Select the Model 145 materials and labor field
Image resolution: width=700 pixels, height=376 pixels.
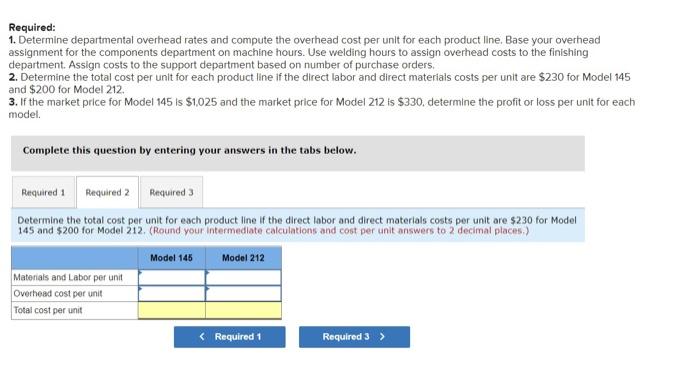pyautogui.click(x=172, y=277)
